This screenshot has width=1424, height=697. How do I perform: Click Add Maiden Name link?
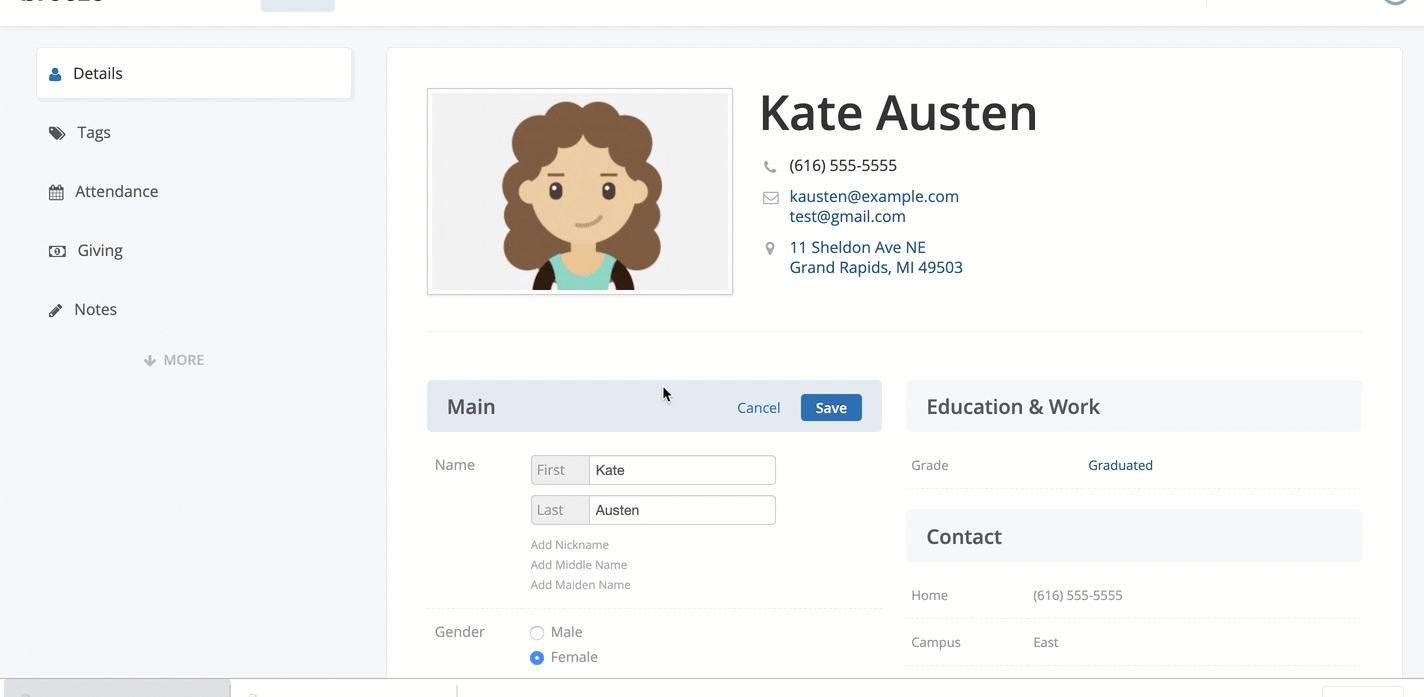pyautogui.click(x=581, y=585)
